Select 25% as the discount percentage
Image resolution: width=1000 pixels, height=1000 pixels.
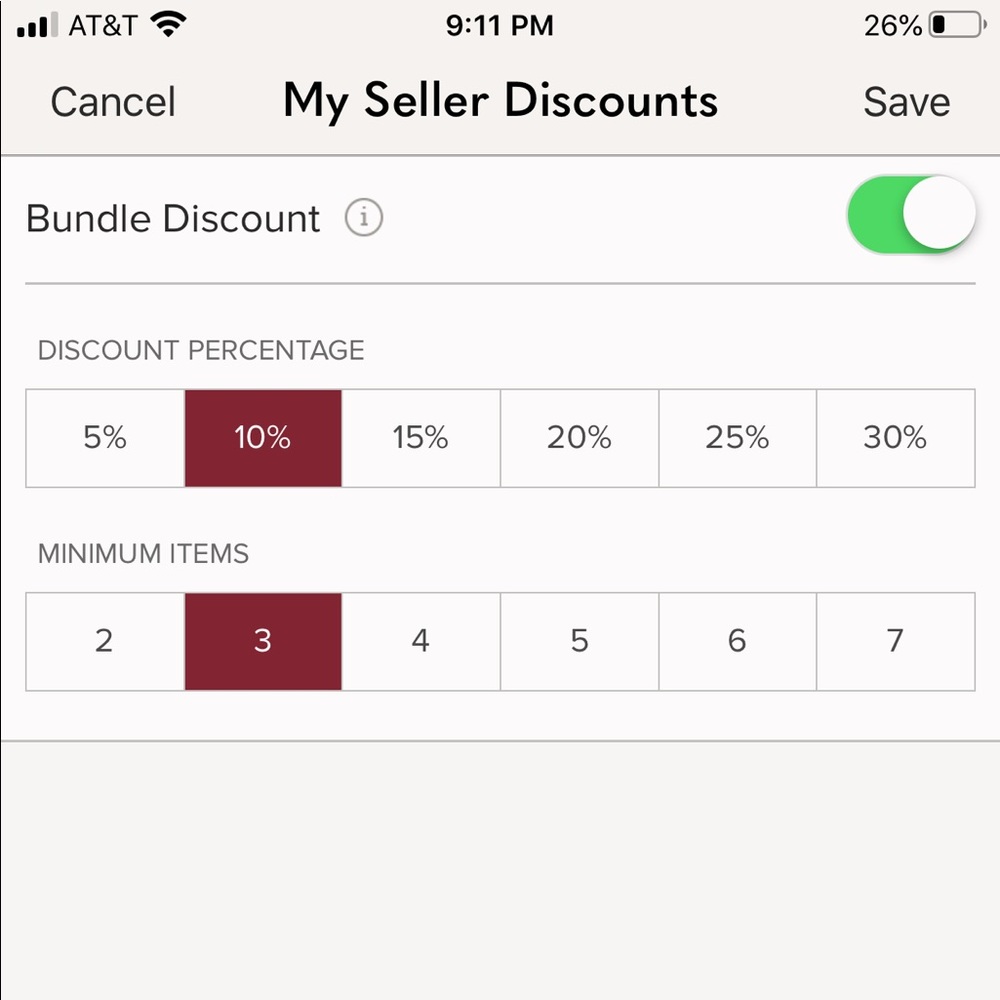click(x=736, y=438)
